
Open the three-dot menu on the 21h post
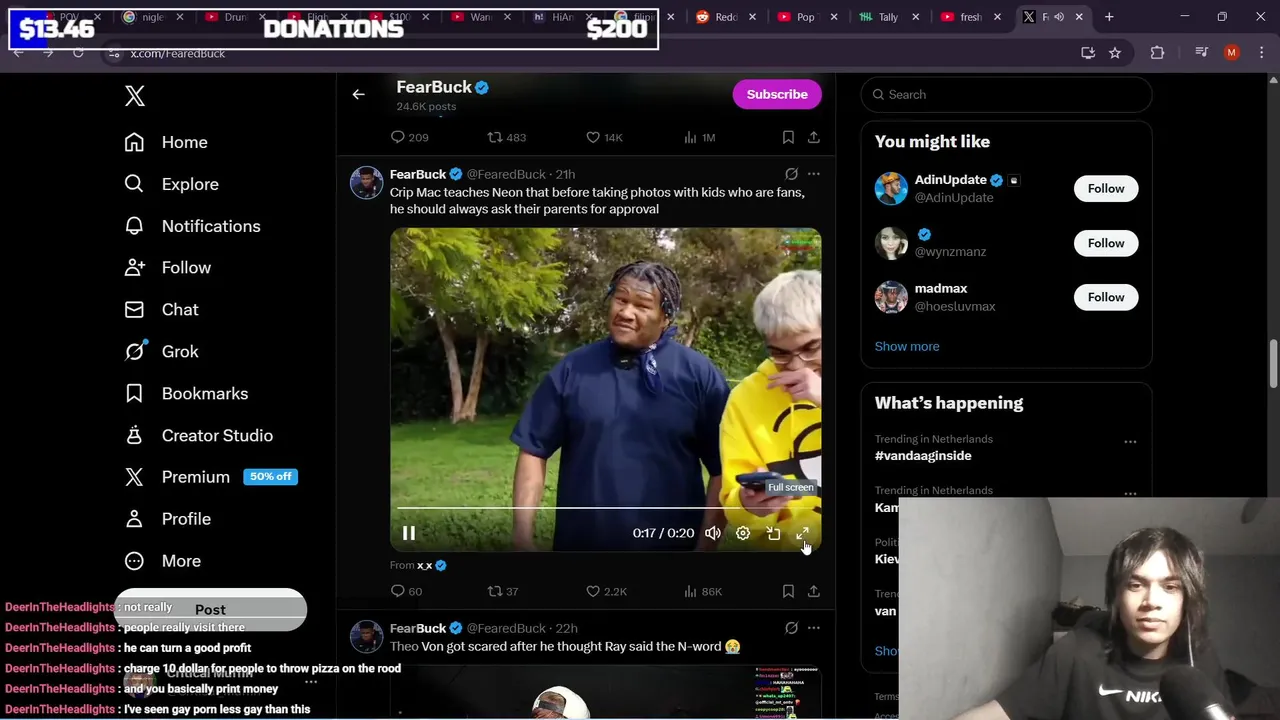click(814, 174)
